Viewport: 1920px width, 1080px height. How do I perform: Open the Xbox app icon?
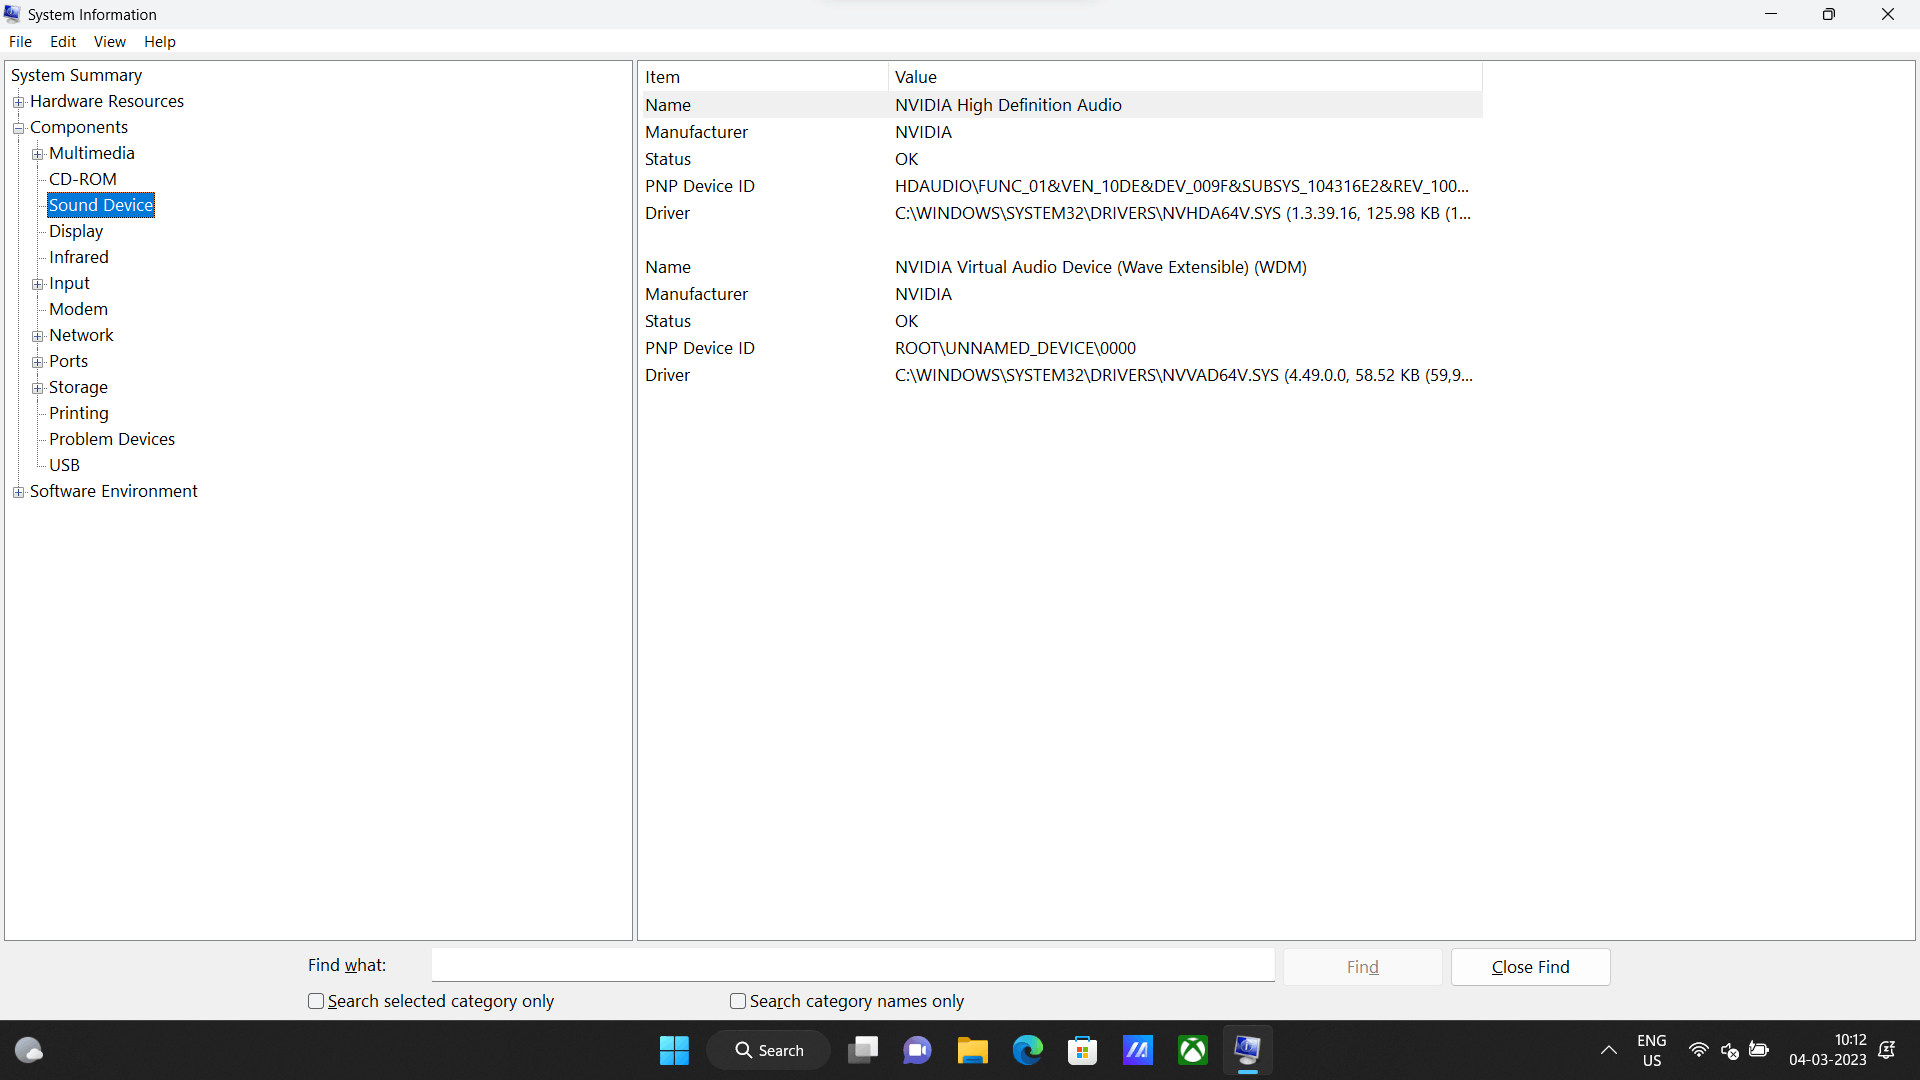[1192, 1050]
